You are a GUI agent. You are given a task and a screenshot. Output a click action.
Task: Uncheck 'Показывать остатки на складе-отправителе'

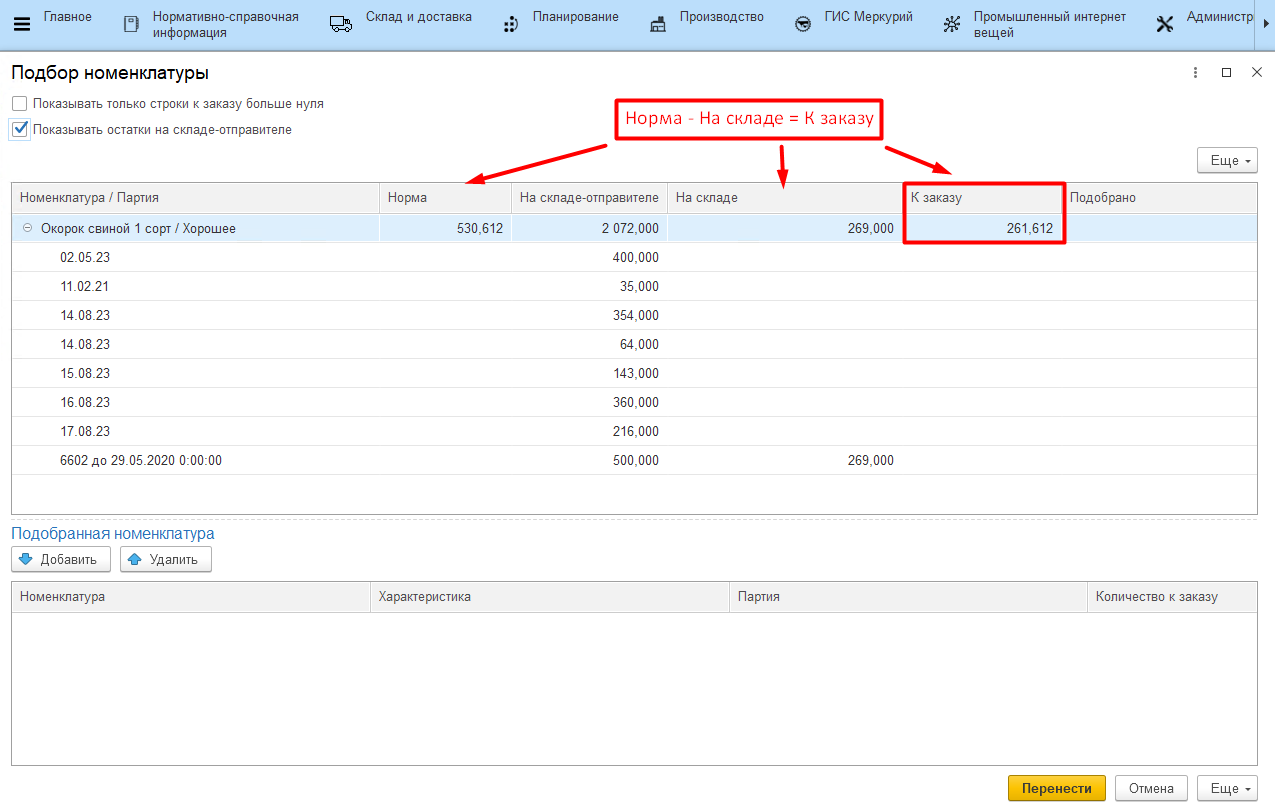pyautogui.click(x=20, y=130)
